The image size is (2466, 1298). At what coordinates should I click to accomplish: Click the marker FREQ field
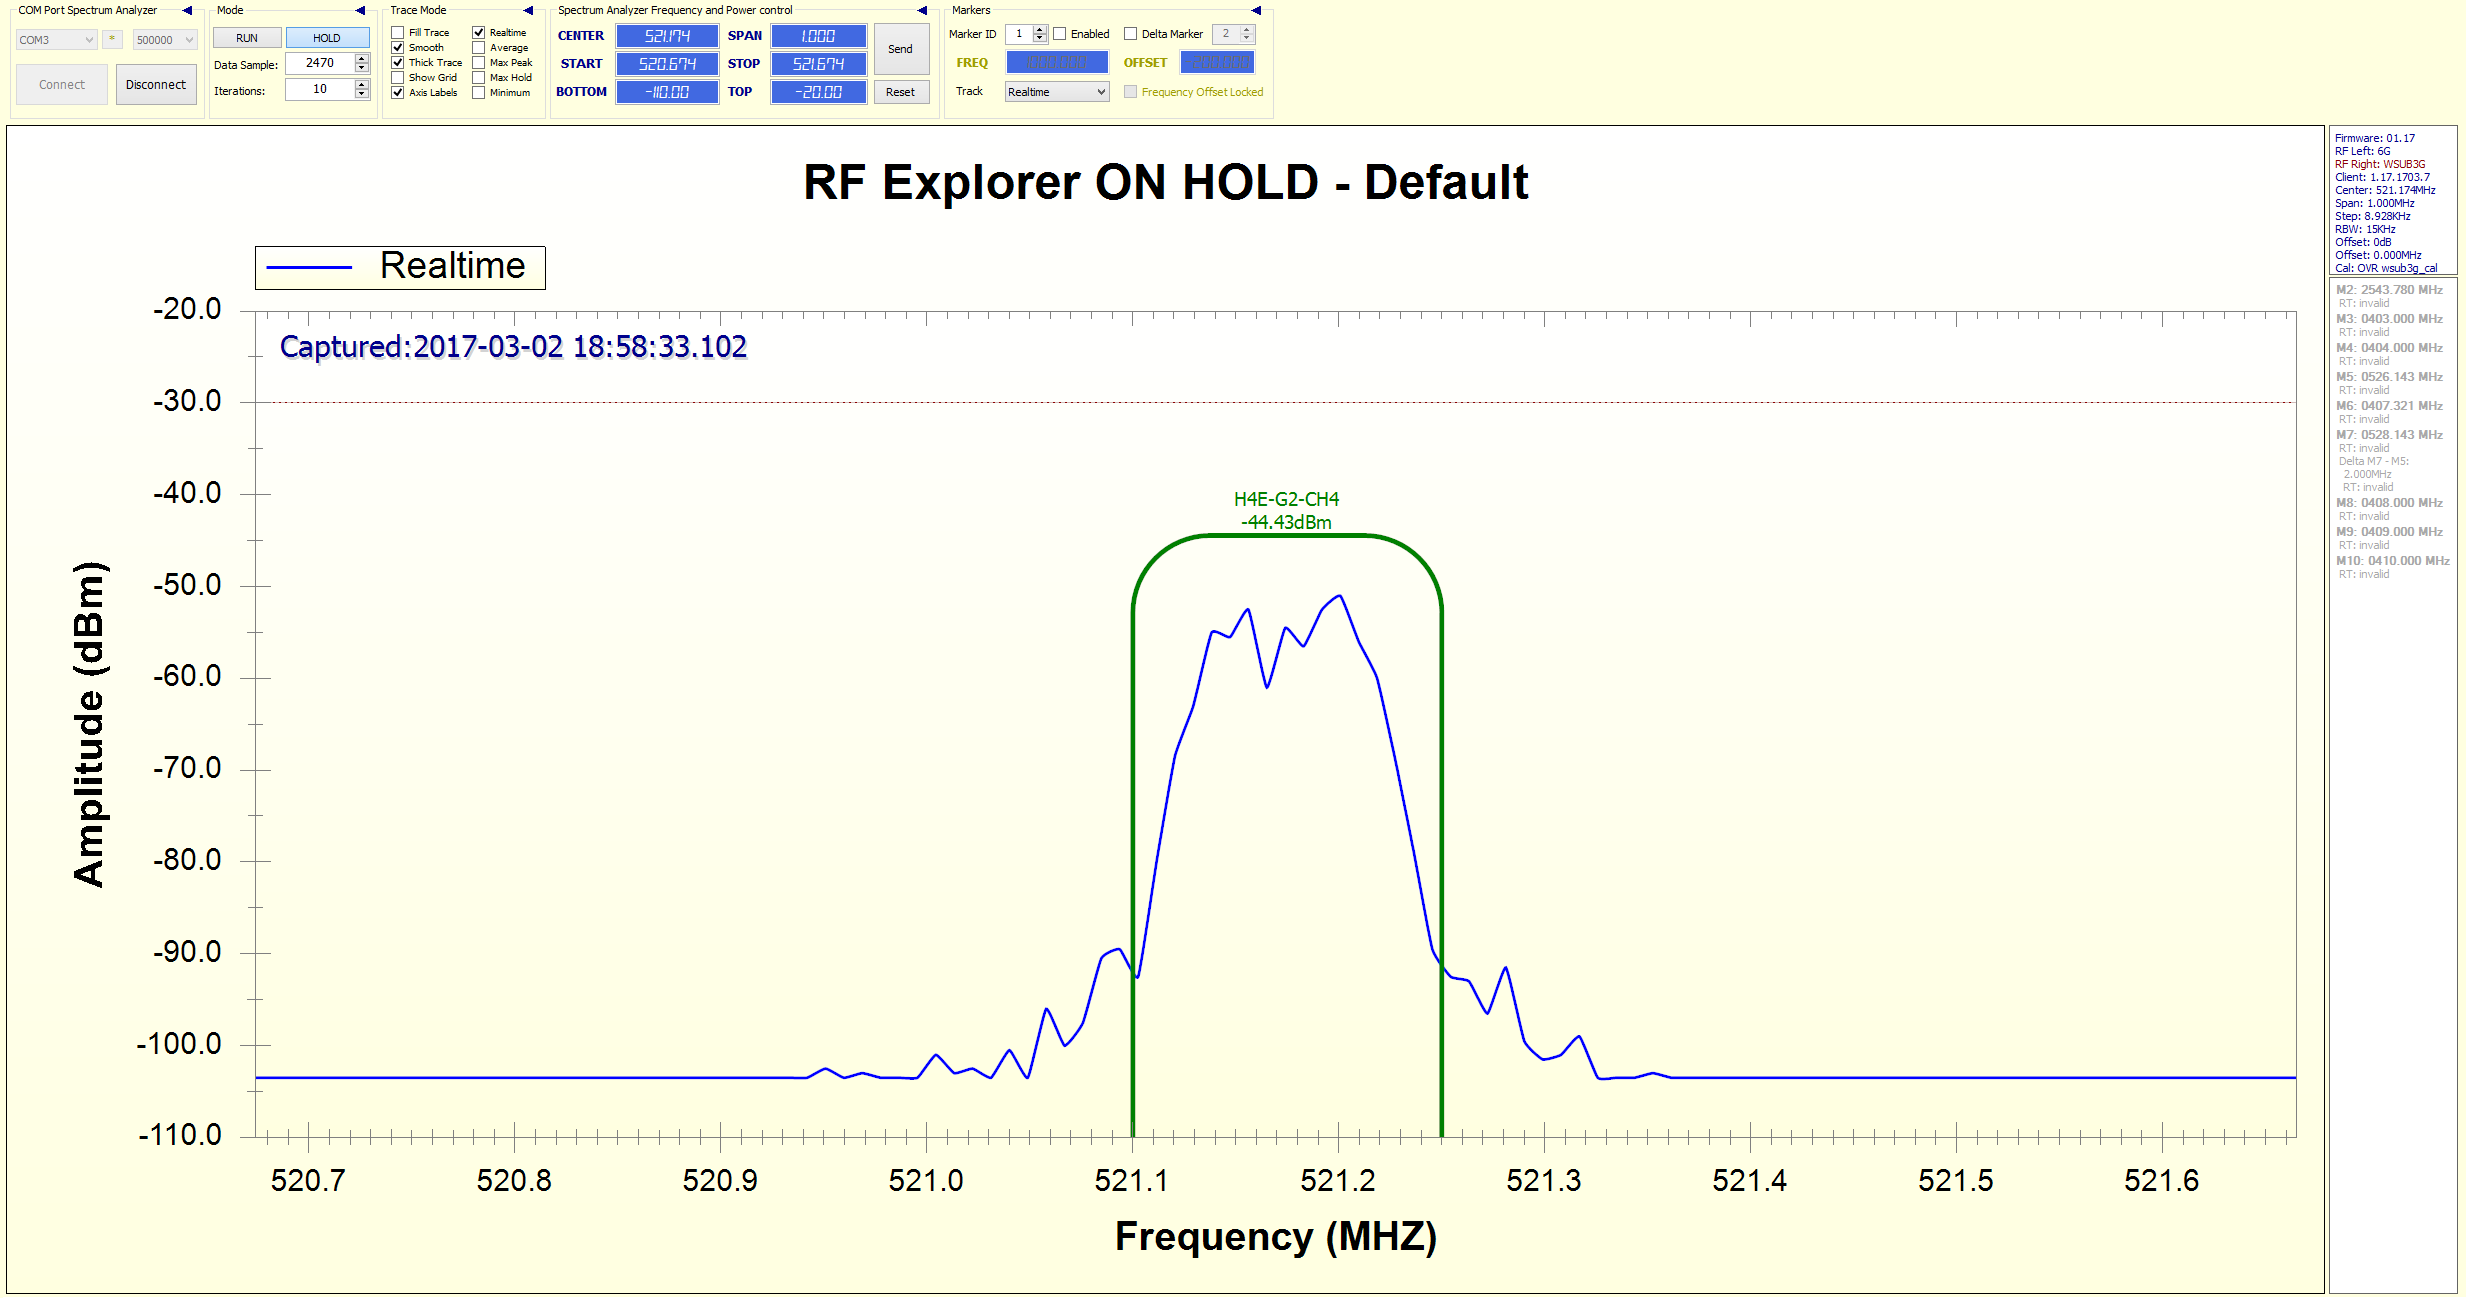[x=1057, y=62]
